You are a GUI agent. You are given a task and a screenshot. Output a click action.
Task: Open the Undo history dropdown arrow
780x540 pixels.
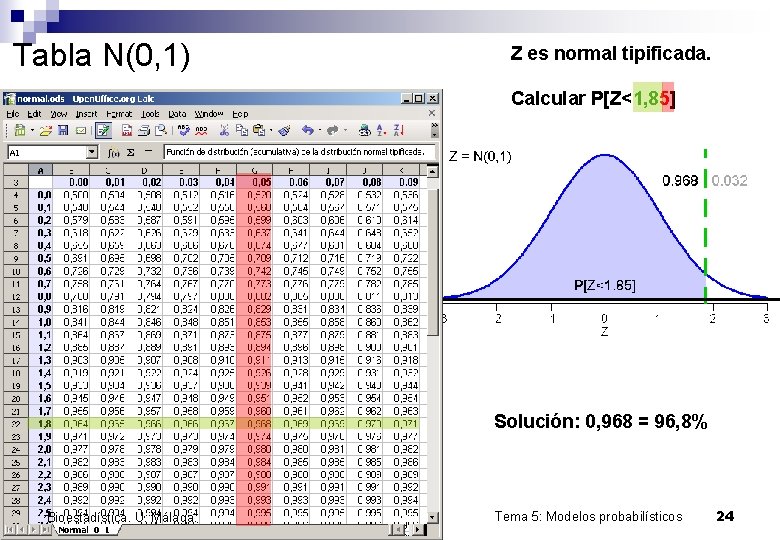point(319,131)
